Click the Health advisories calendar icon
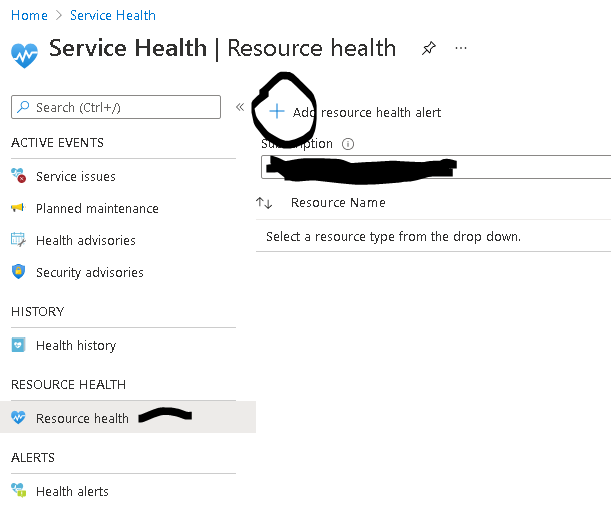The width and height of the screenshot is (611, 525). 18,240
